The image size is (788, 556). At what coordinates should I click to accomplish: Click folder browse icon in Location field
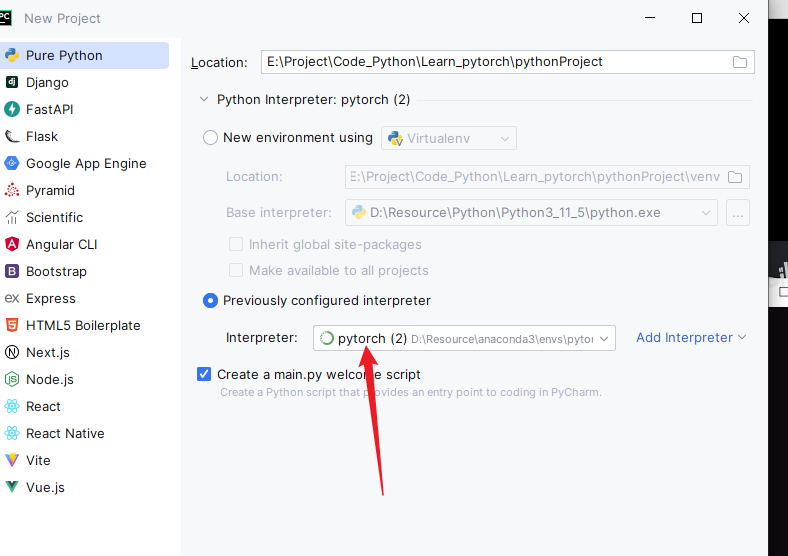coord(740,62)
